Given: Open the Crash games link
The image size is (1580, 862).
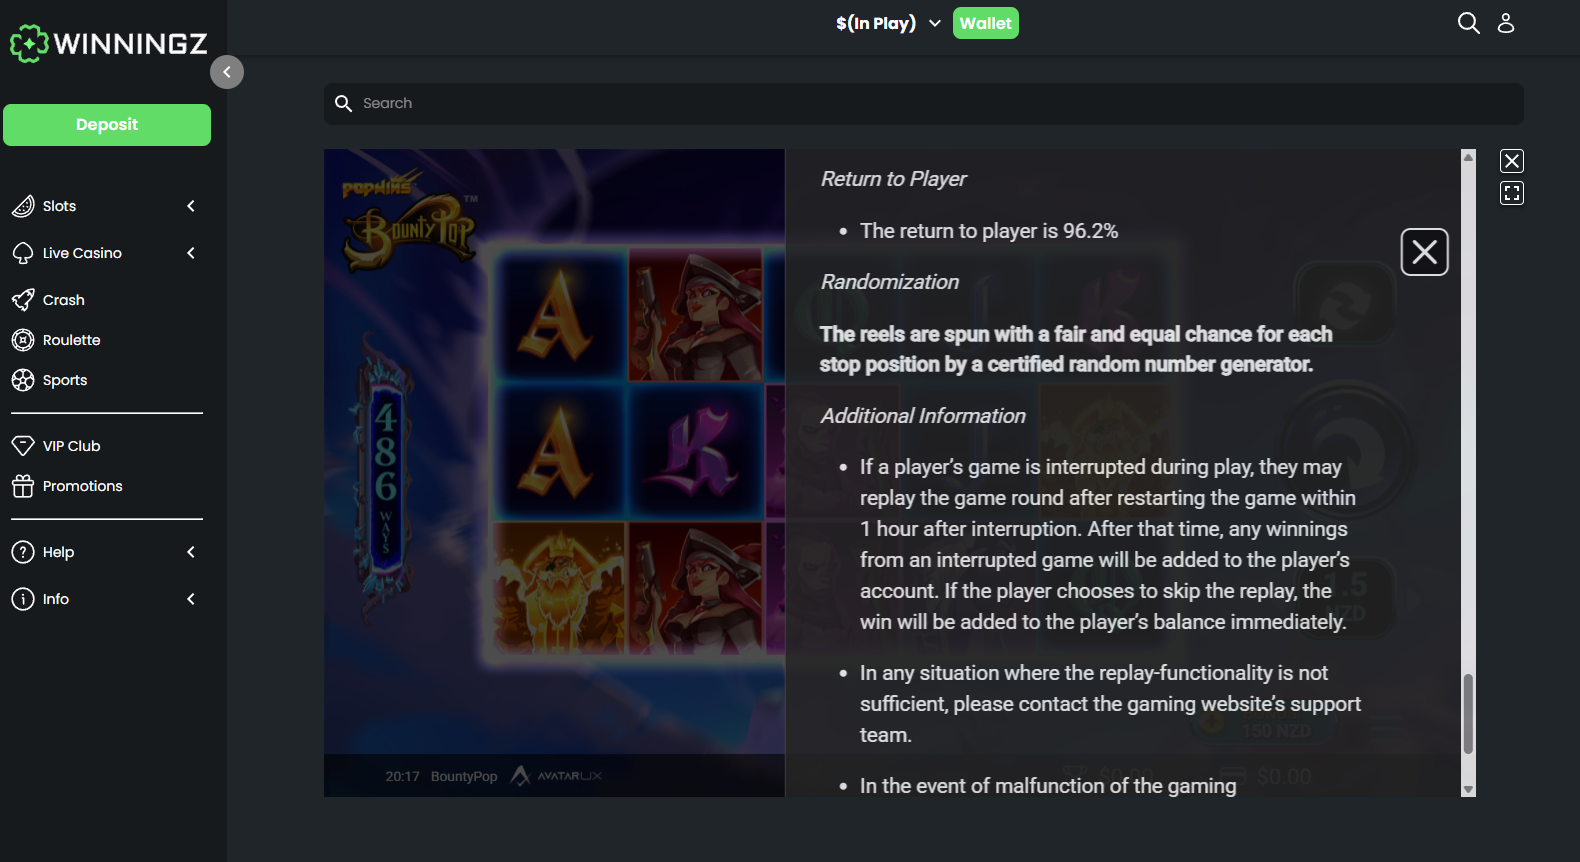Looking at the screenshot, I should 64,300.
